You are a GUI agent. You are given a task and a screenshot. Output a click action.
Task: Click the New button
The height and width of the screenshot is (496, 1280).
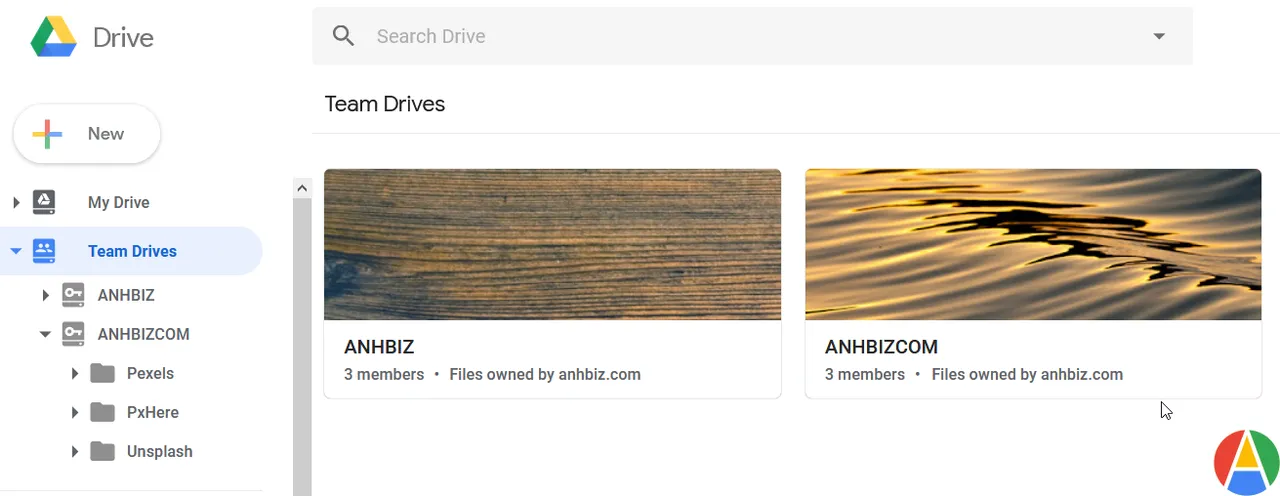click(87, 134)
